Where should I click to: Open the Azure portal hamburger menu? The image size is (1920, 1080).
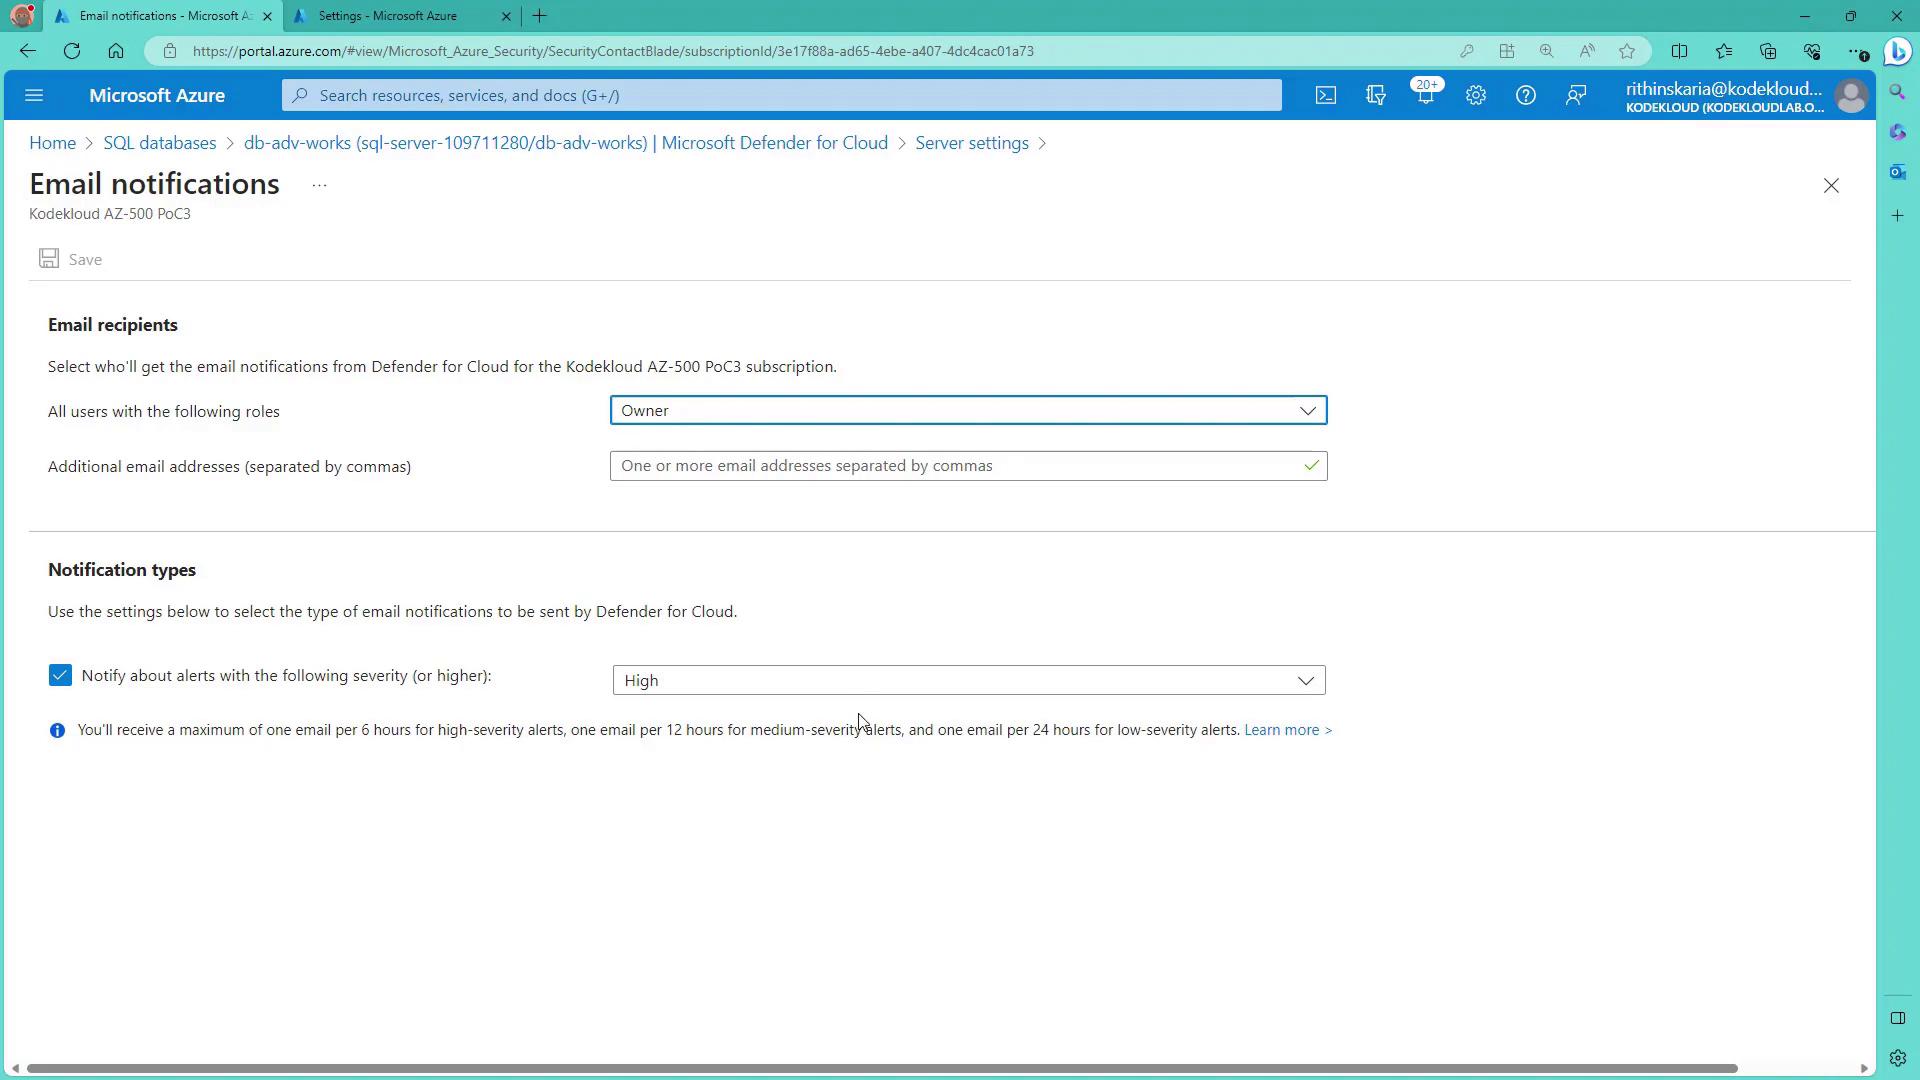(x=34, y=96)
